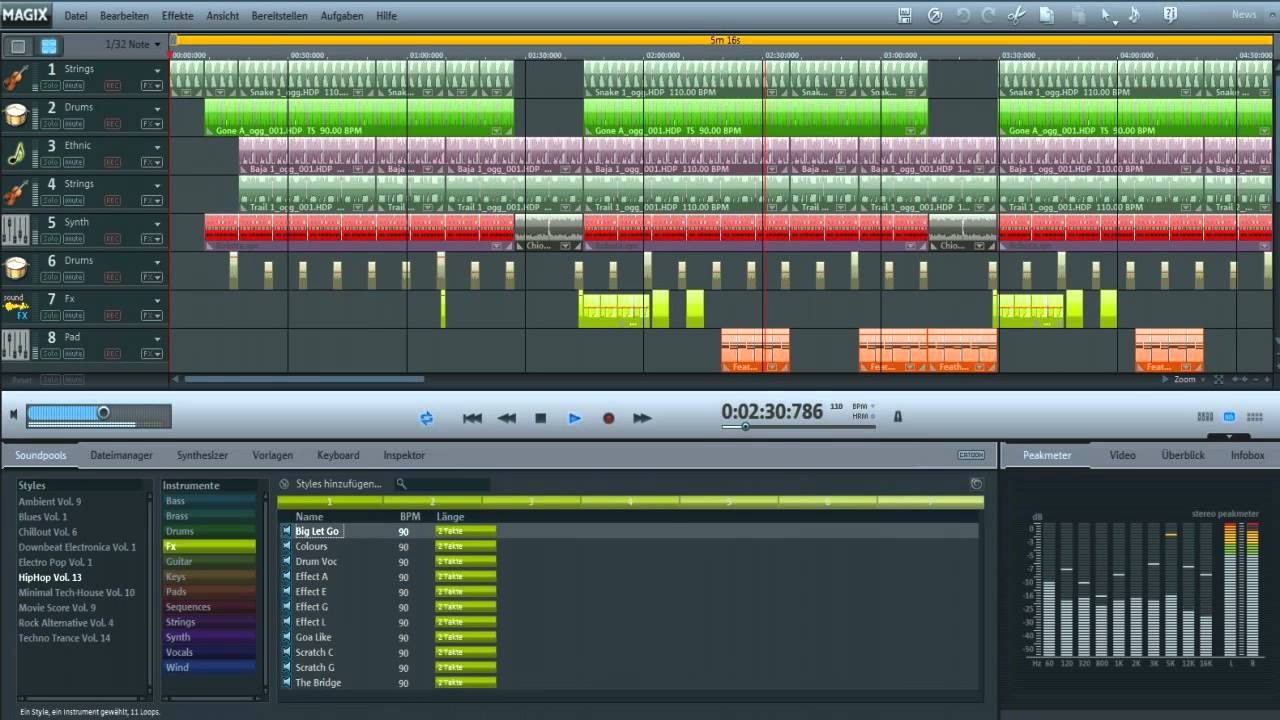The height and width of the screenshot is (720, 1280).
Task: Preview the Big Let Go loop
Action: click(286, 531)
